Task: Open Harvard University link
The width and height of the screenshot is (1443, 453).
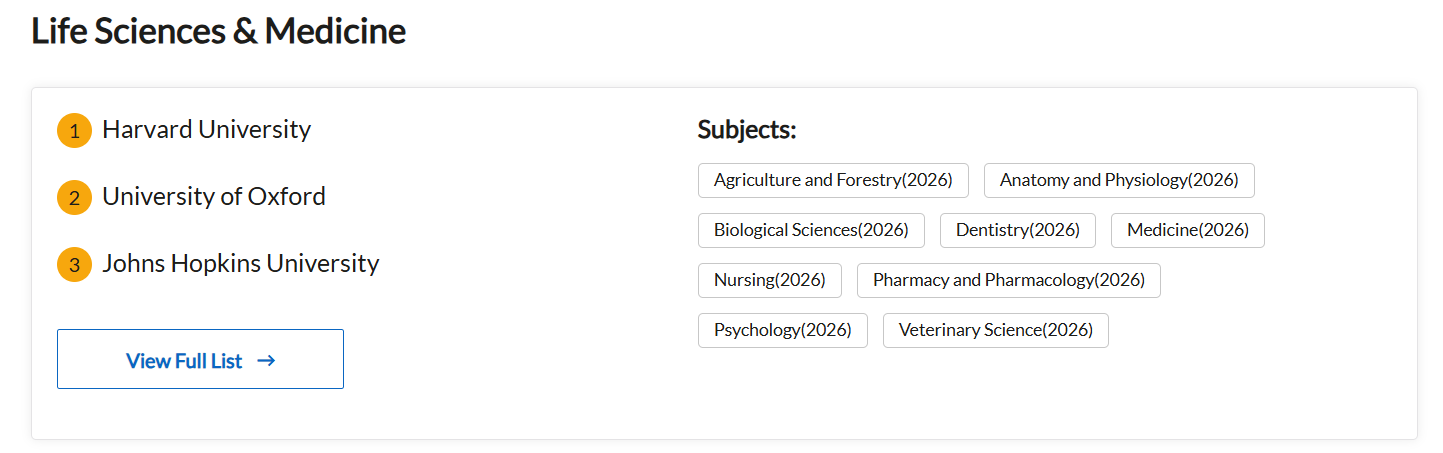Action: click(206, 130)
